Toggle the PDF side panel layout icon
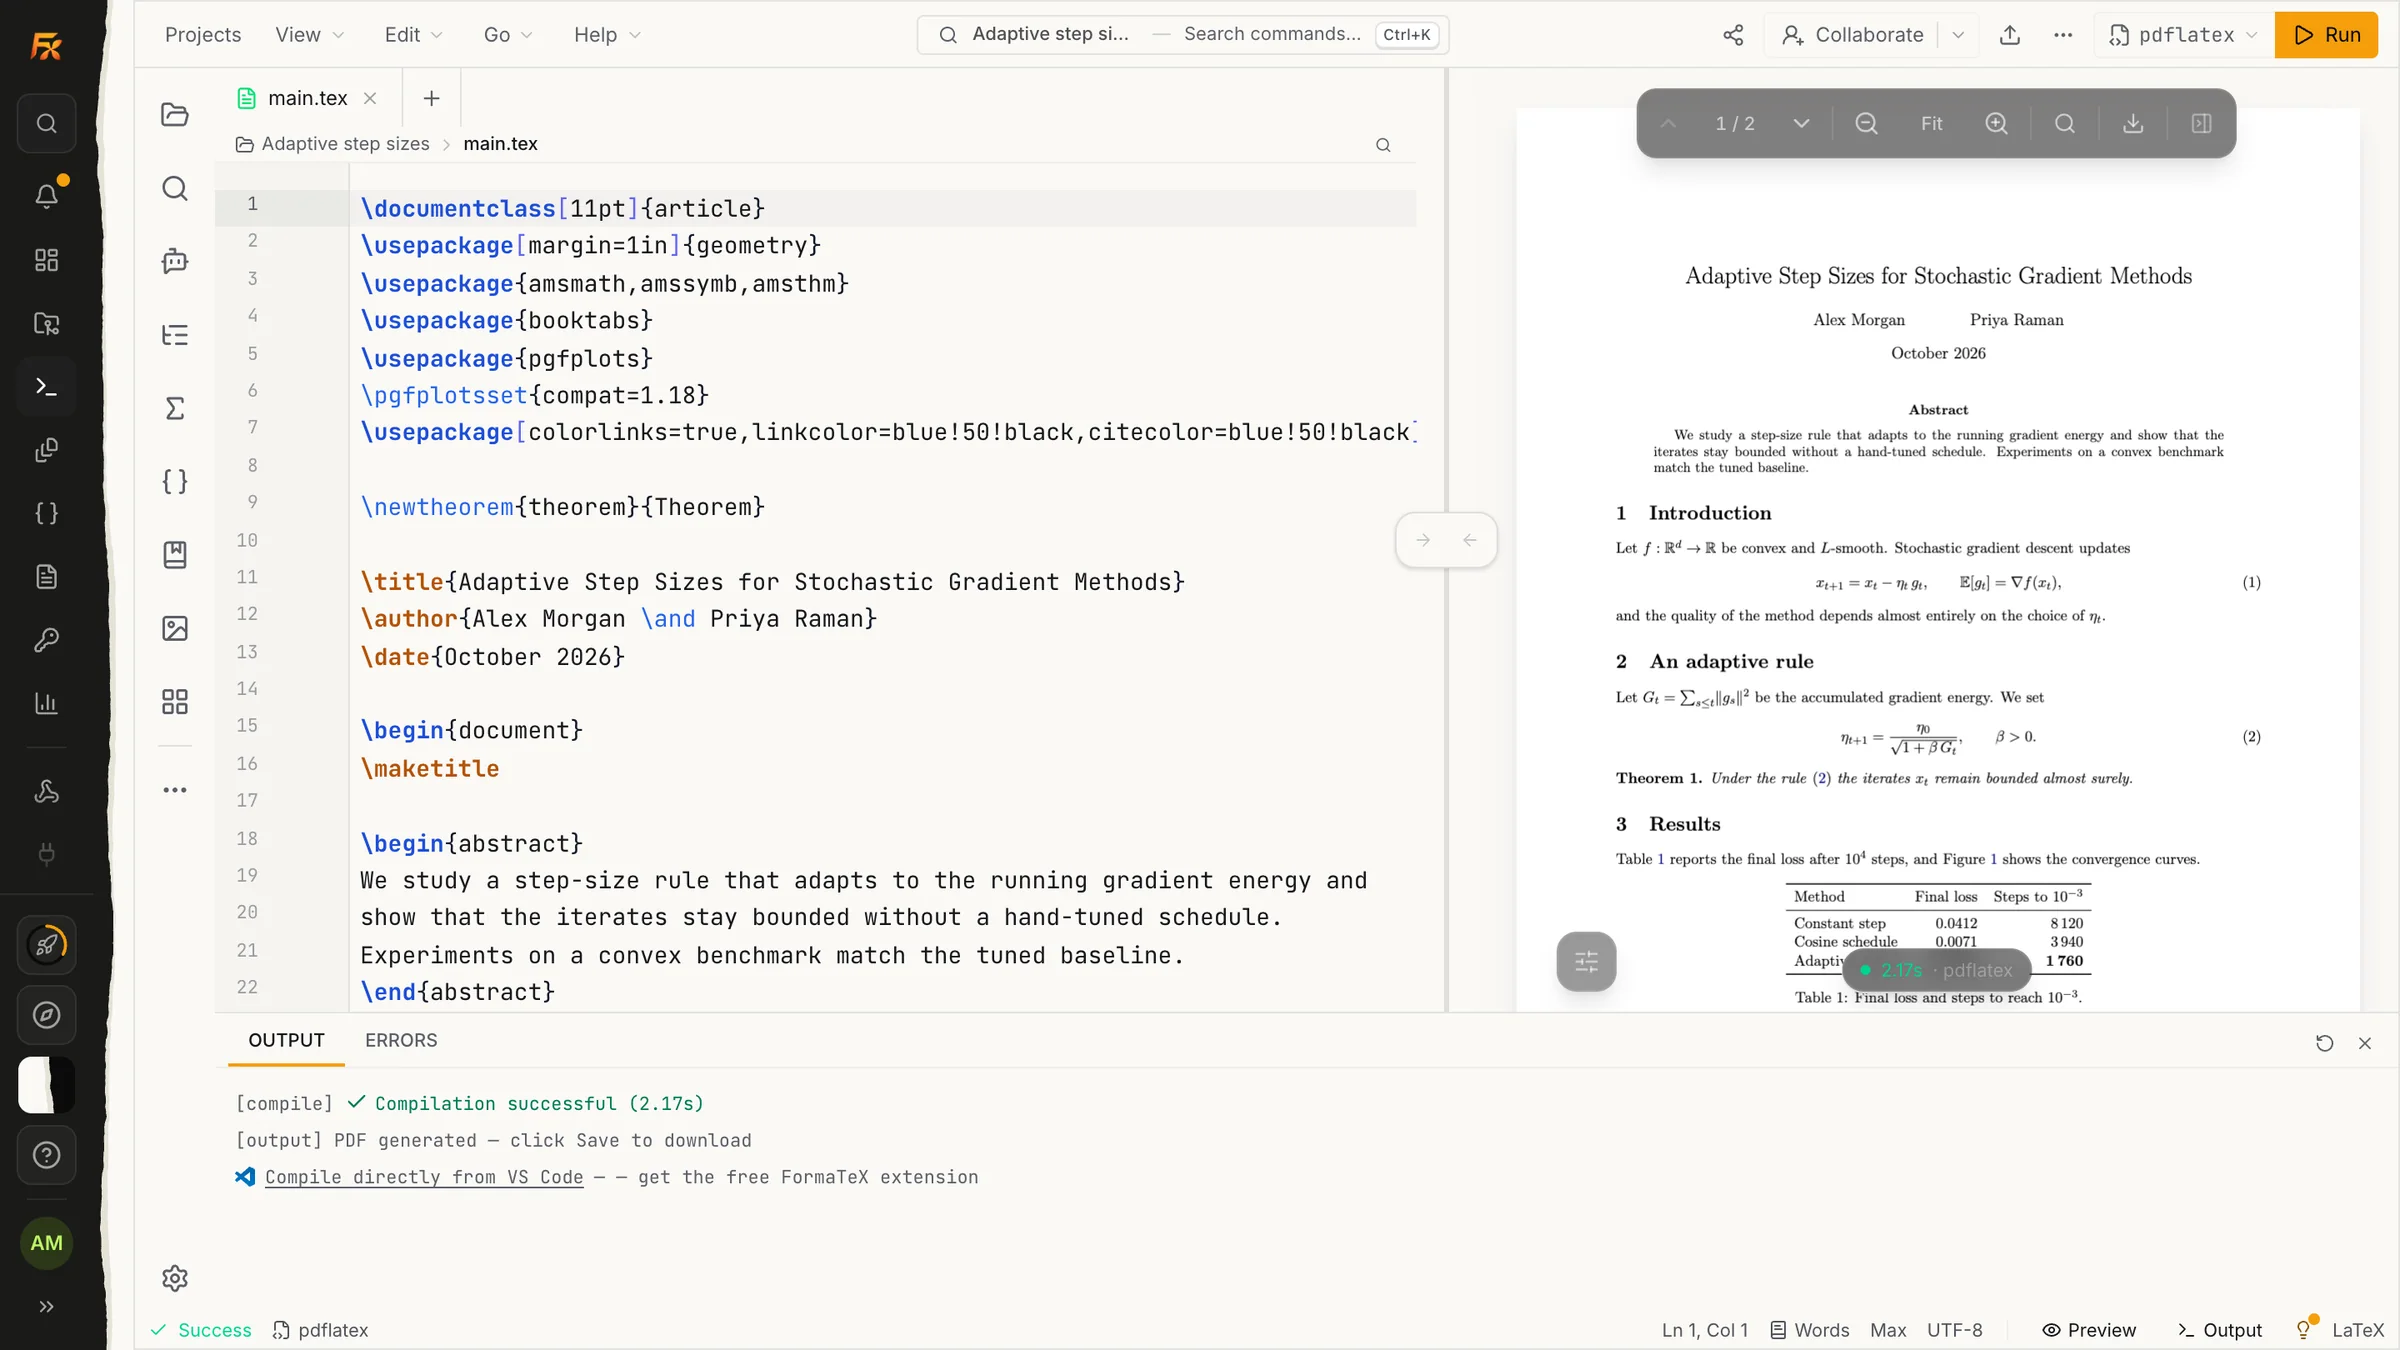This screenshot has width=2400, height=1350. 2201,123
